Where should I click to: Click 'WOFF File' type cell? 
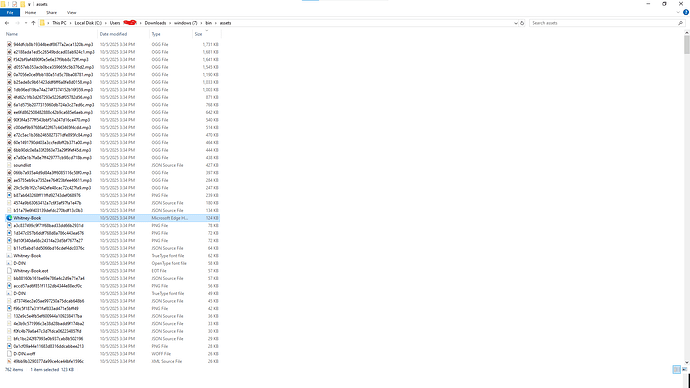(x=161, y=354)
